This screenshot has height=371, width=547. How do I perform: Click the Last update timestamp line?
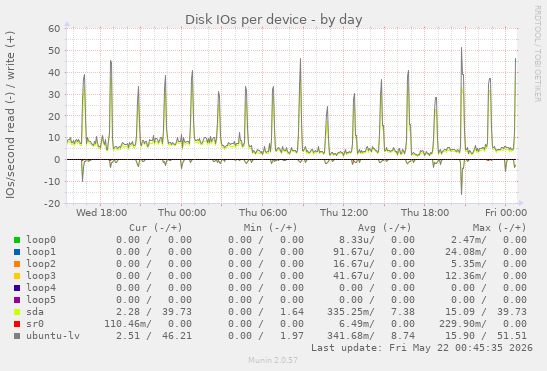tap(422, 348)
